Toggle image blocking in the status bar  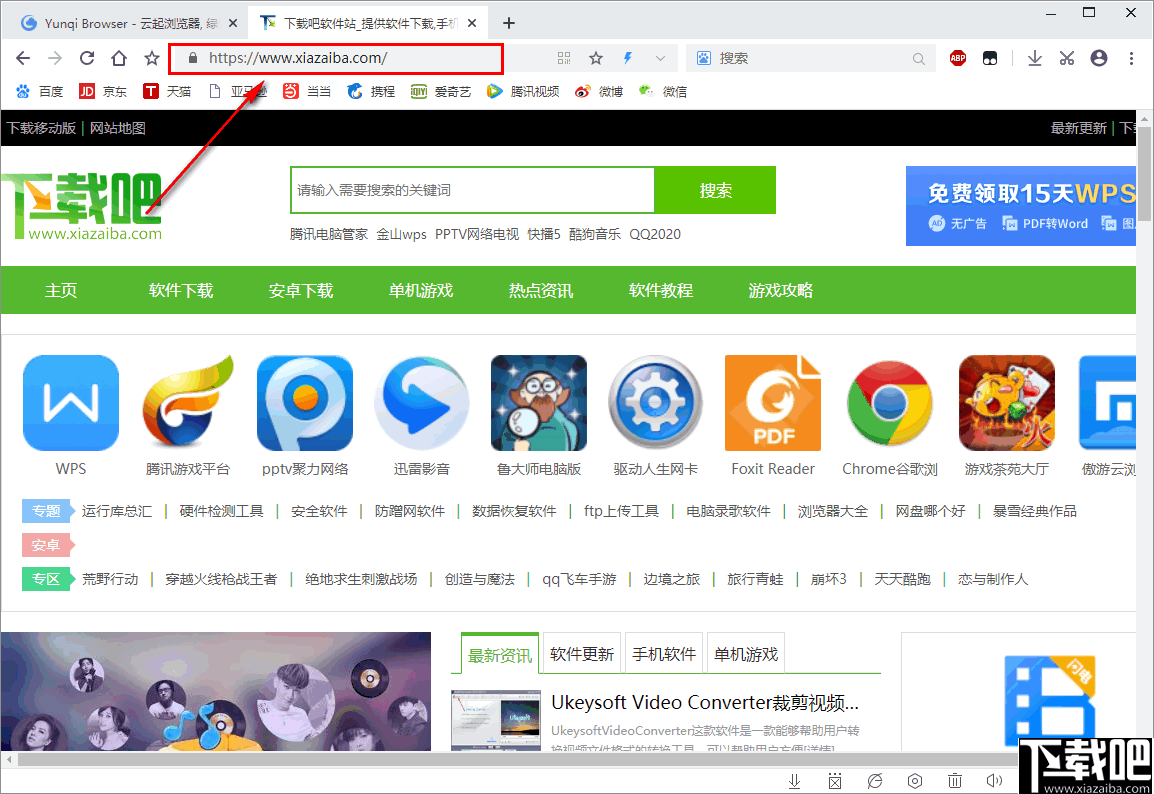[835, 781]
